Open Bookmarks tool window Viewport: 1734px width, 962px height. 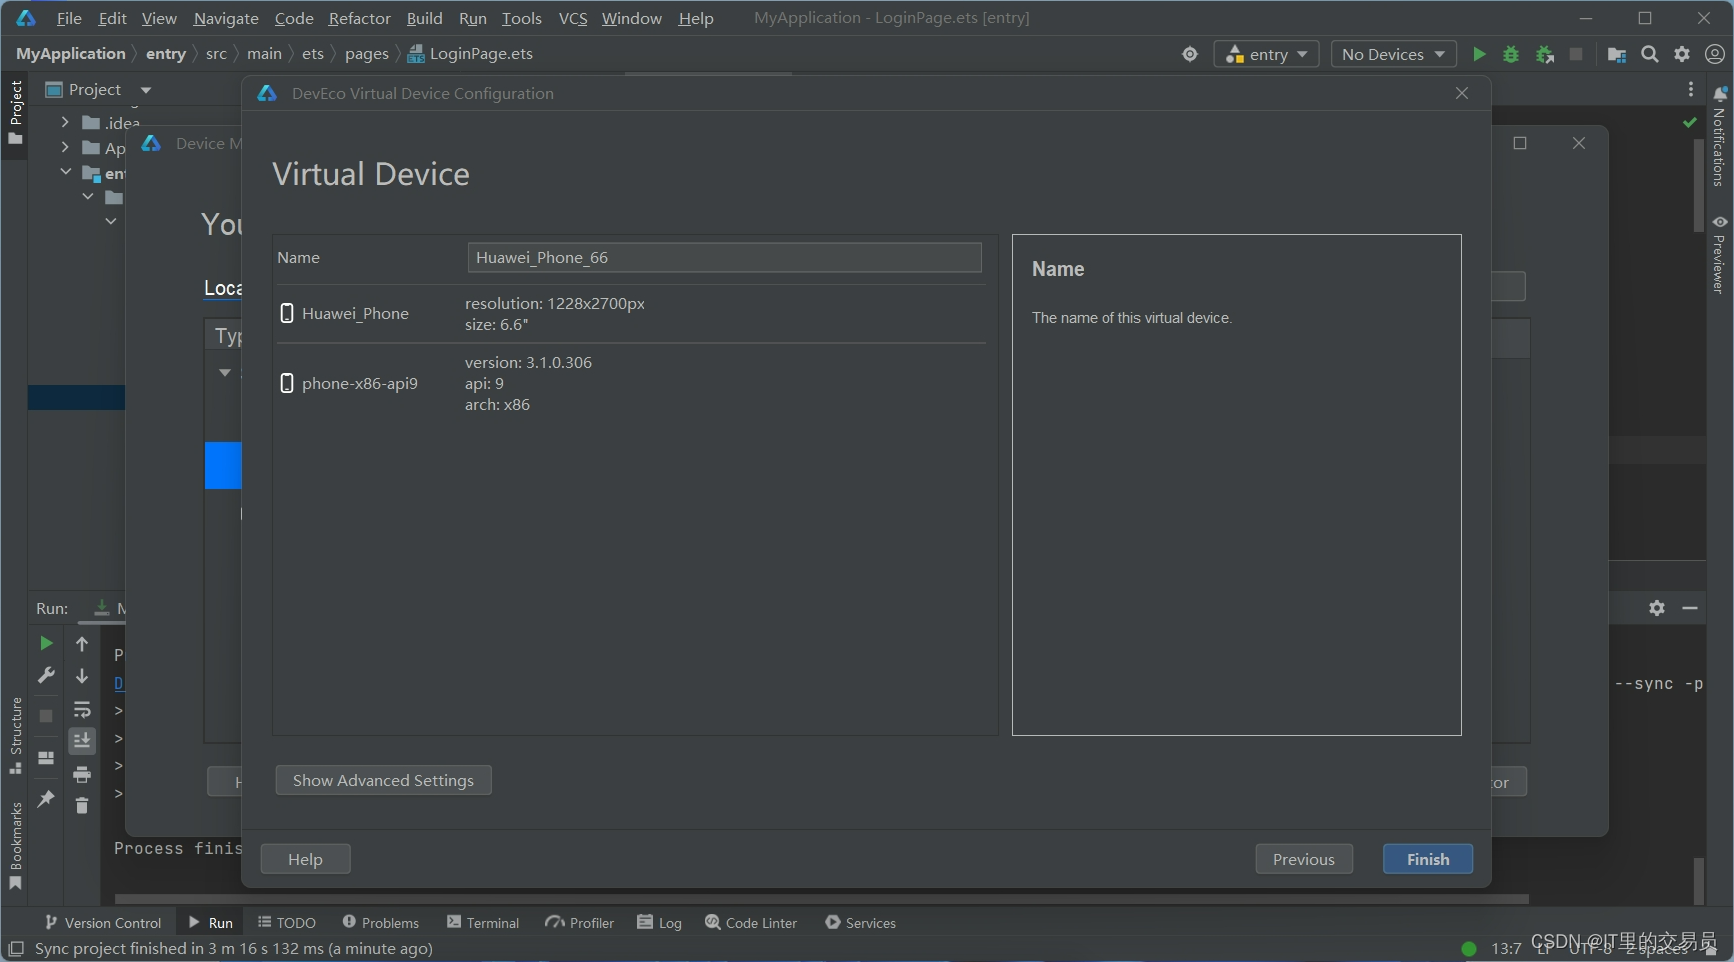tap(15, 846)
